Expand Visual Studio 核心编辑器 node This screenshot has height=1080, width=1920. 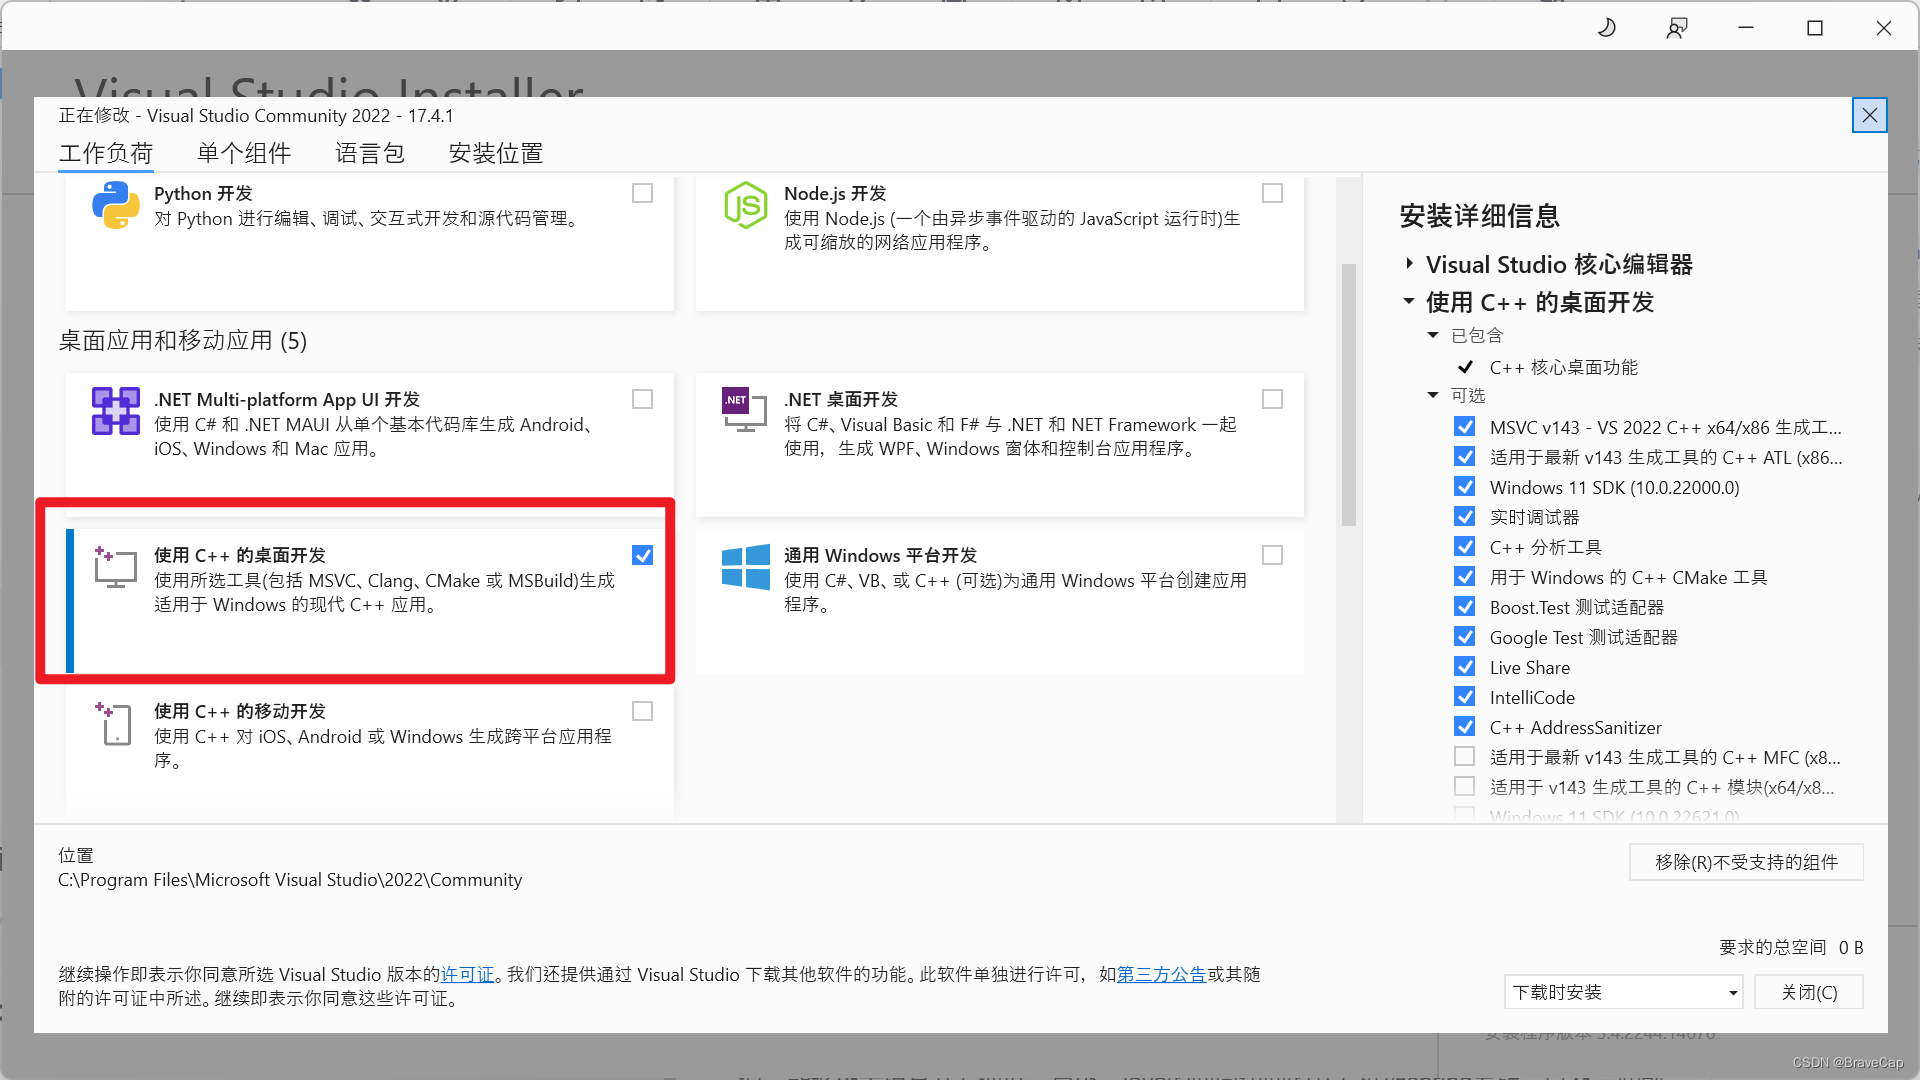1409,264
